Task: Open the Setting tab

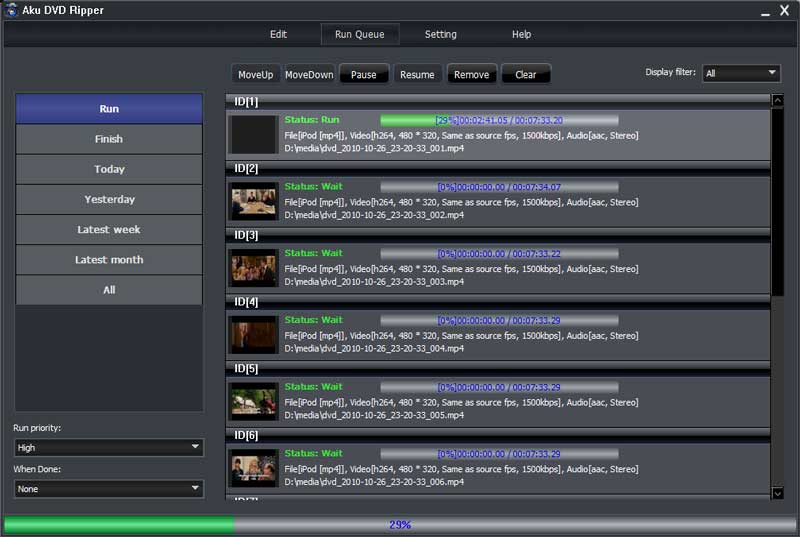Action: 440,34
